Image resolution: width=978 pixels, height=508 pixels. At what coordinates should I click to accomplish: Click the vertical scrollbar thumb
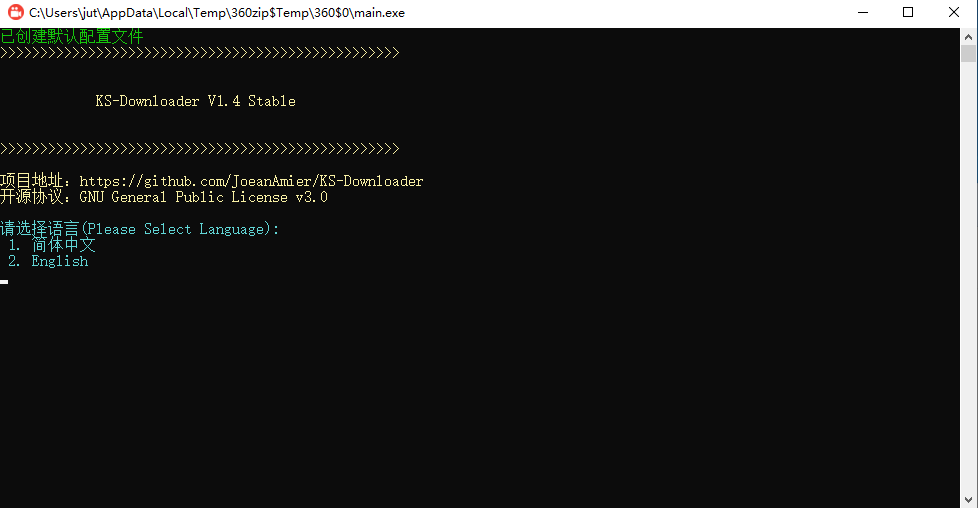[968, 54]
